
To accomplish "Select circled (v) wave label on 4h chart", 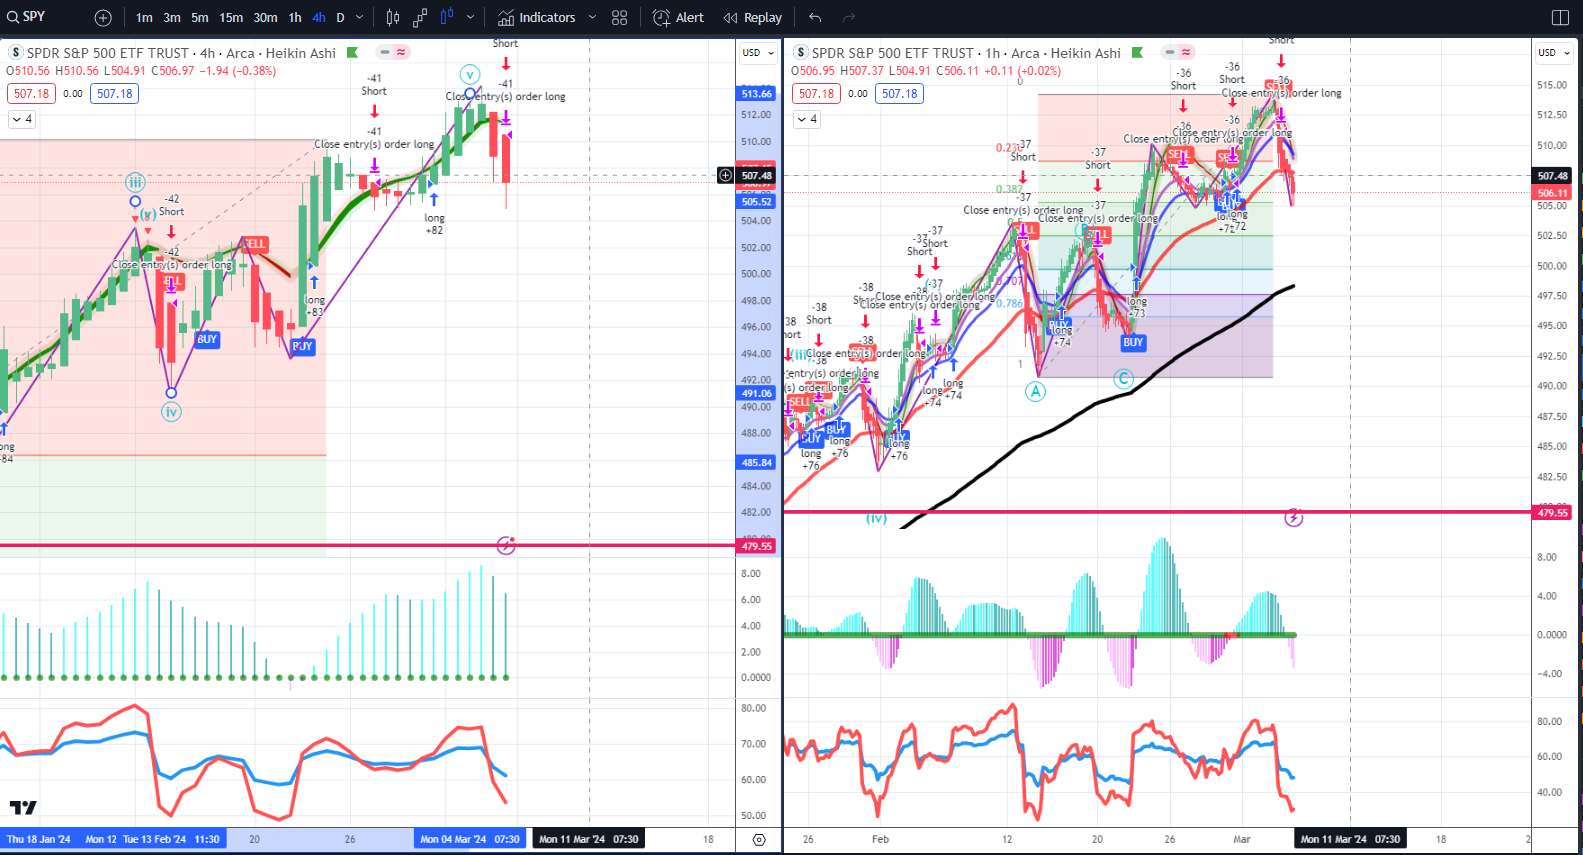I will (470, 74).
